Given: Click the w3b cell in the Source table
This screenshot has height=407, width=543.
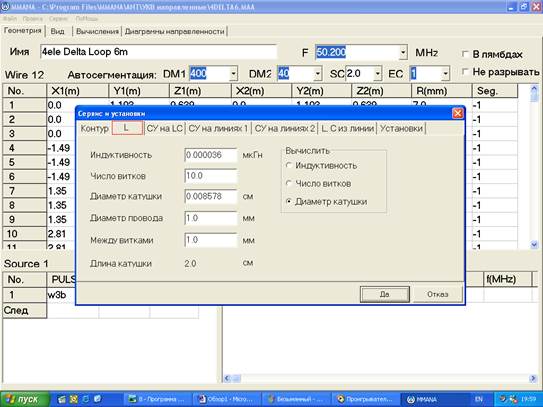Looking at the screenshot, I should tap(61, 295).
